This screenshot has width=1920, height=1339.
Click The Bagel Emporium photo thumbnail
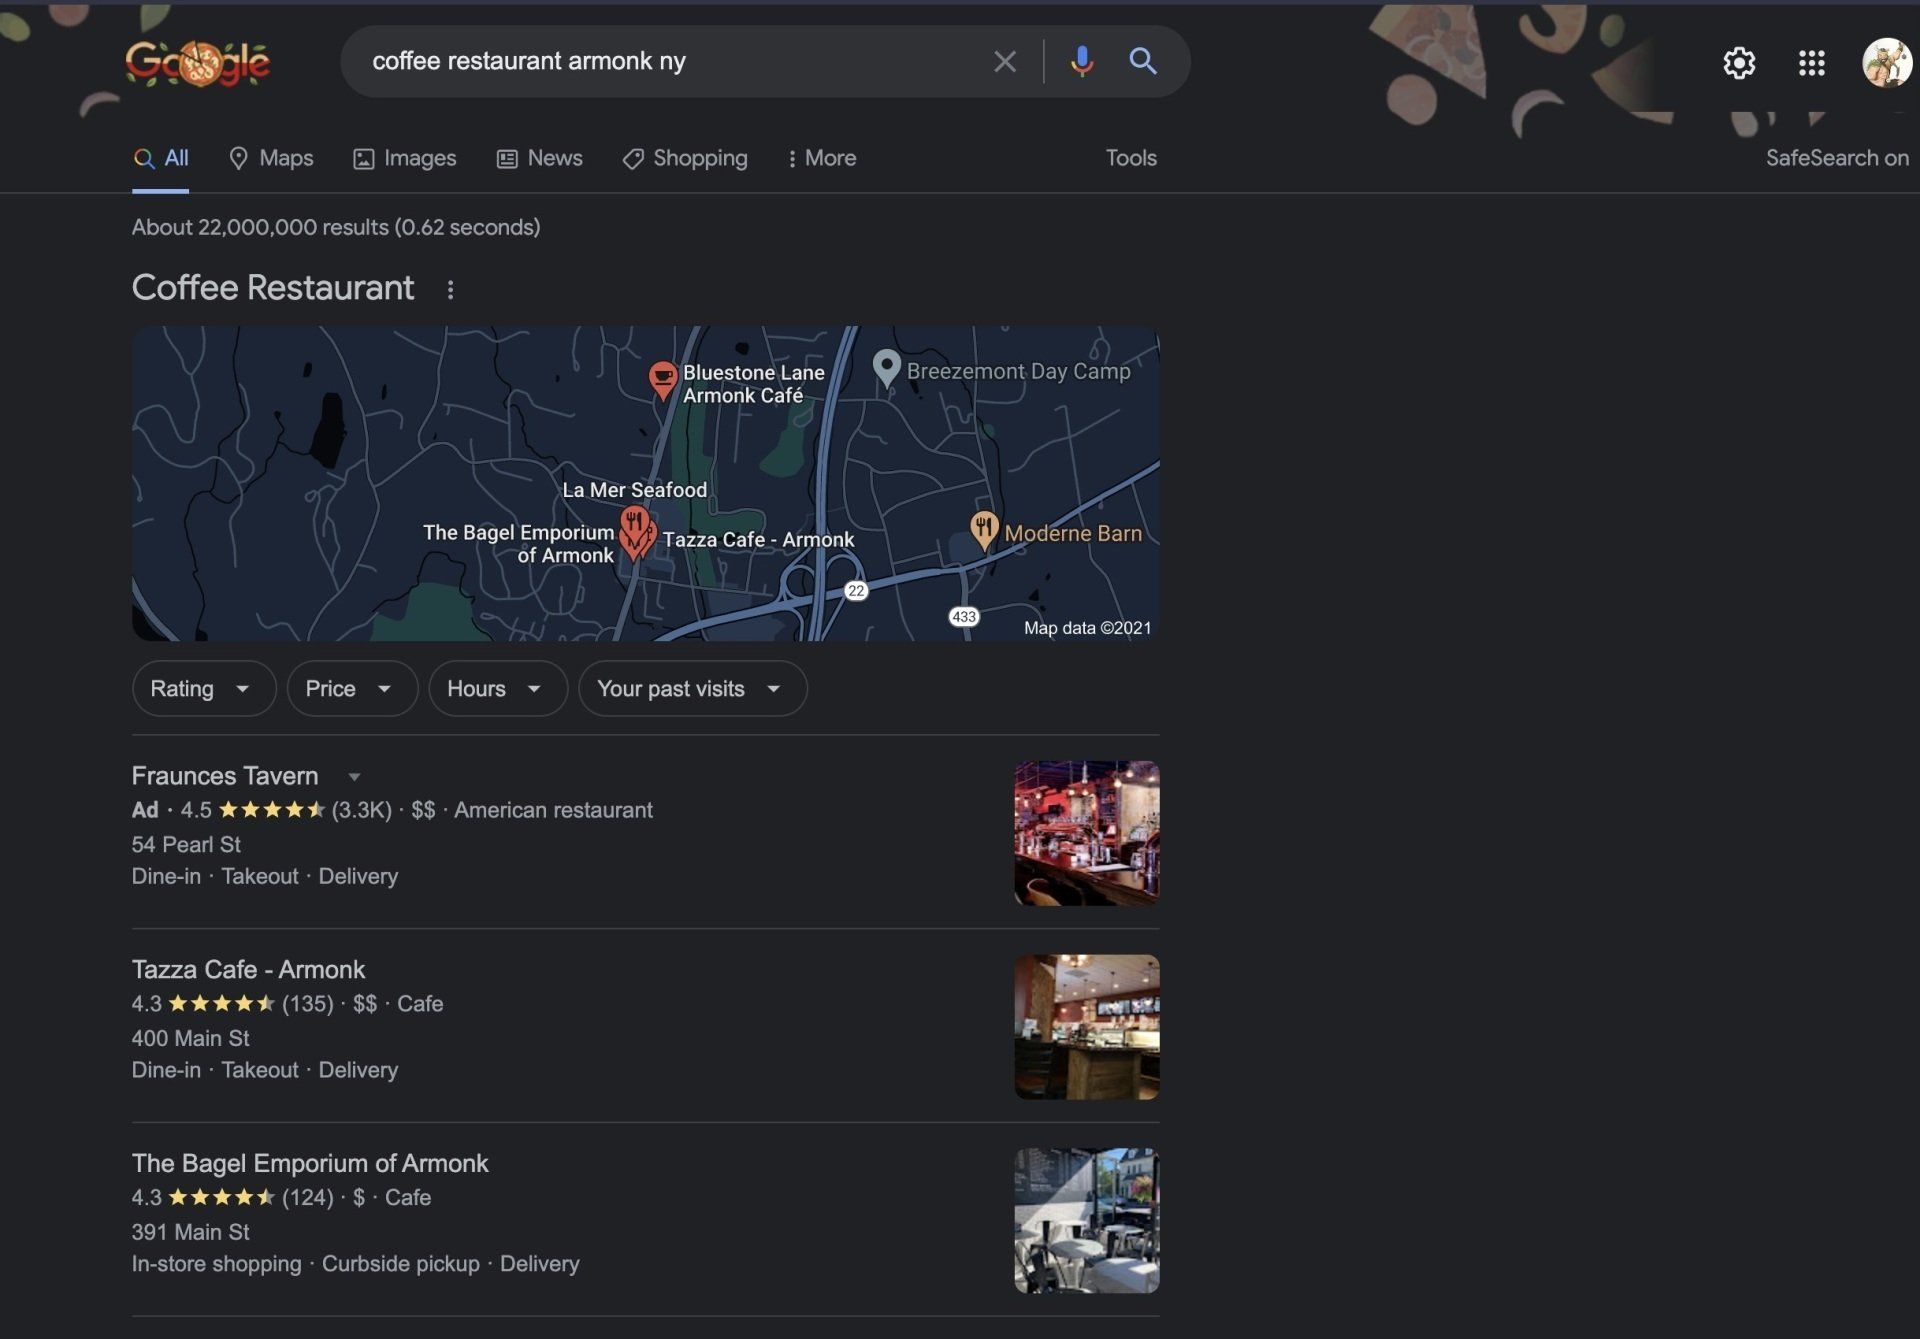[x=1086, y=1220]
